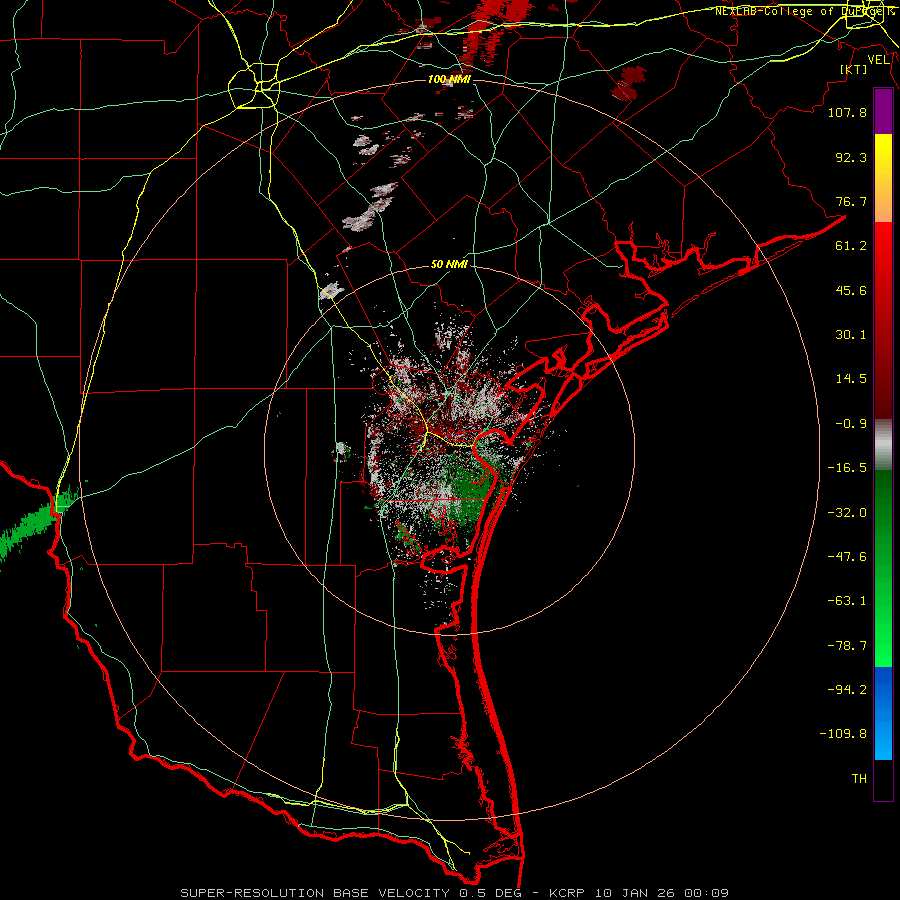Click the yellow-orange segment of the velocity color bar

pos(883,178)
